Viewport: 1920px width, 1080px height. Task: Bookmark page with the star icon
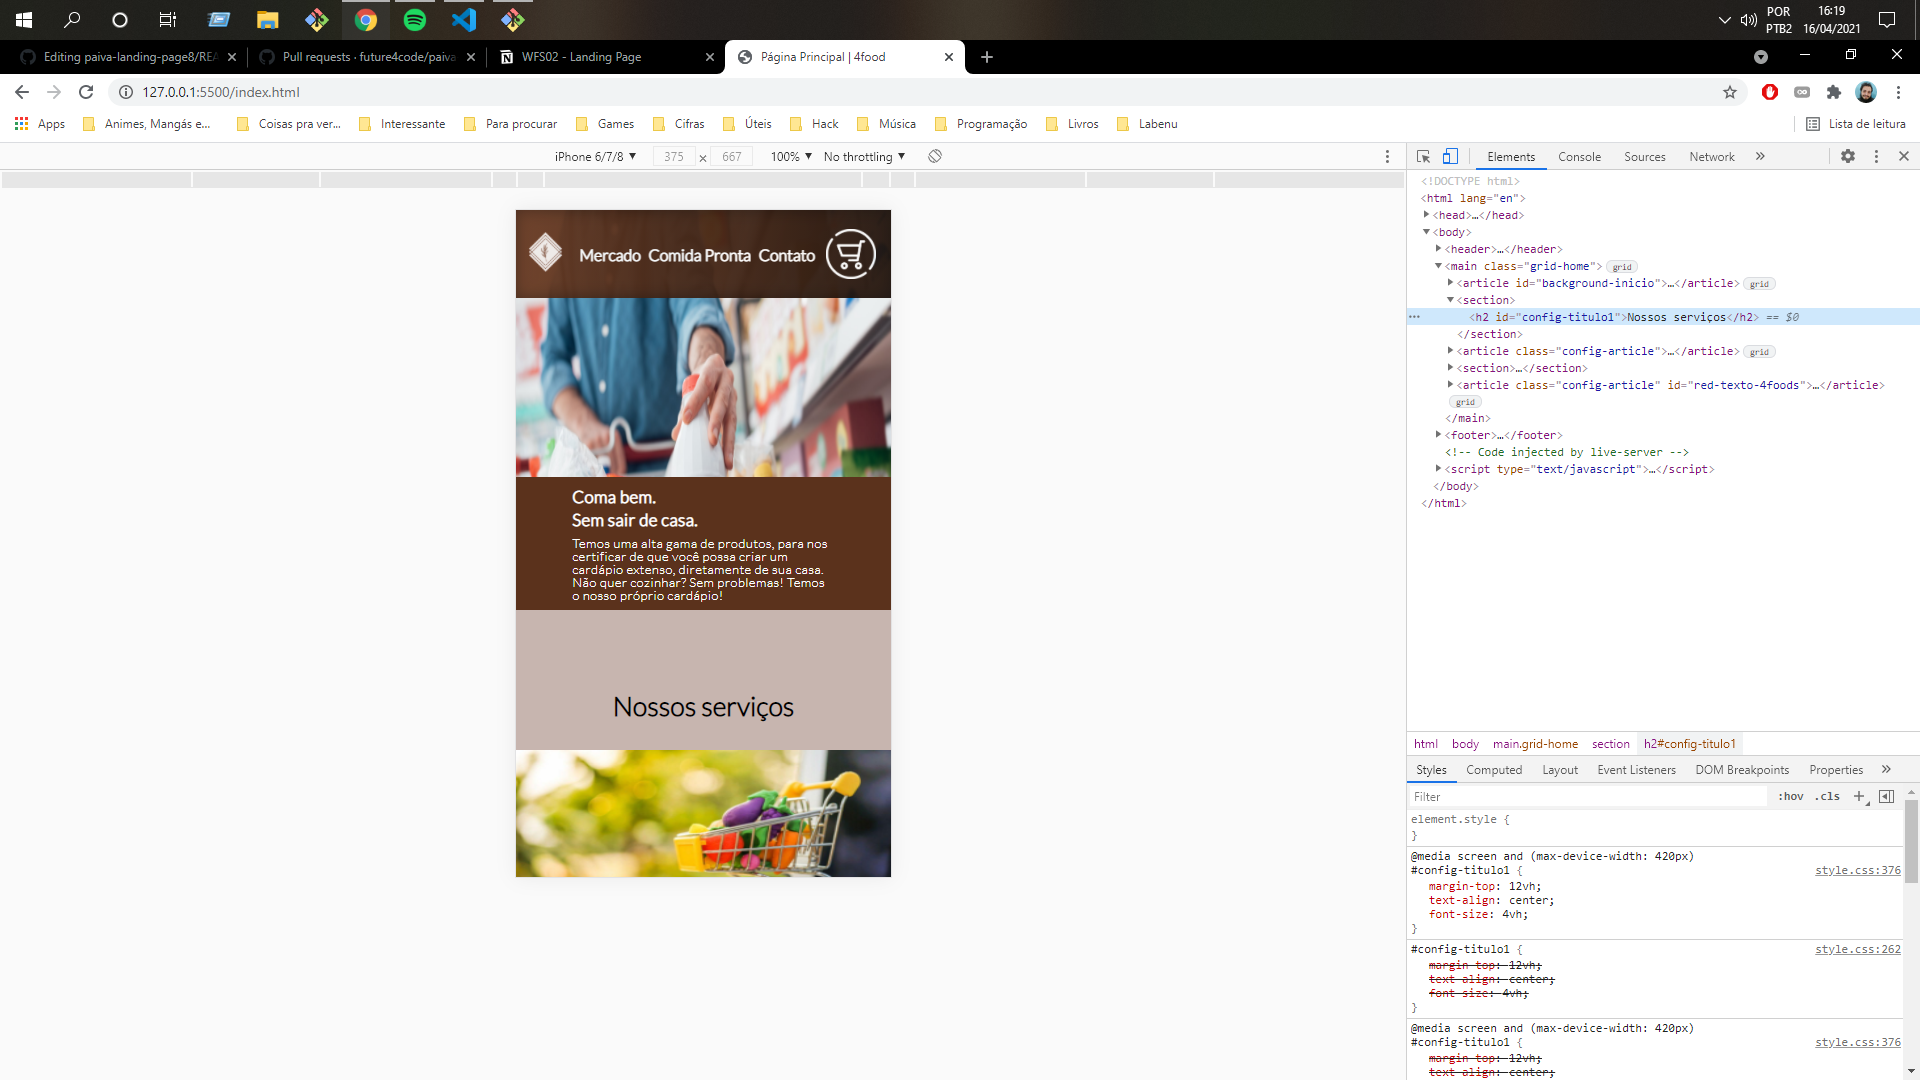(1730, 92)
